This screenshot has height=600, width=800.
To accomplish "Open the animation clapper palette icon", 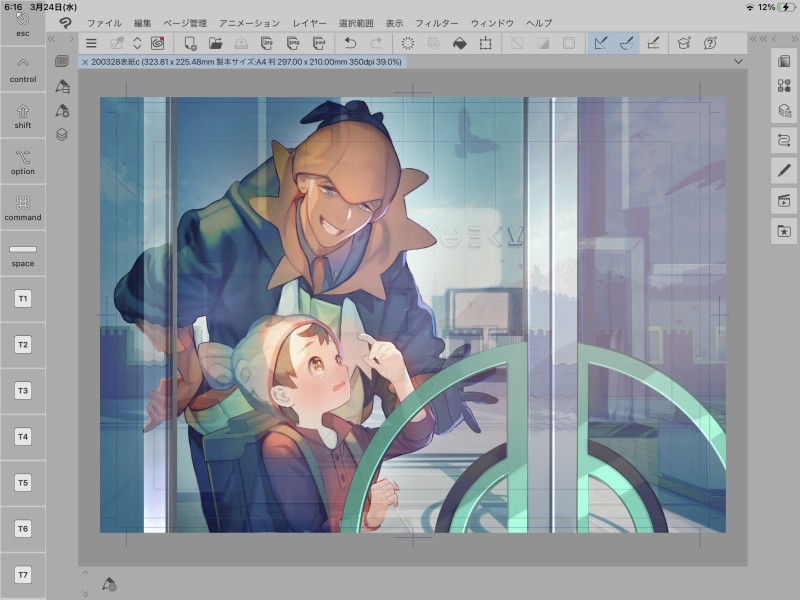I will coord(784,201).
